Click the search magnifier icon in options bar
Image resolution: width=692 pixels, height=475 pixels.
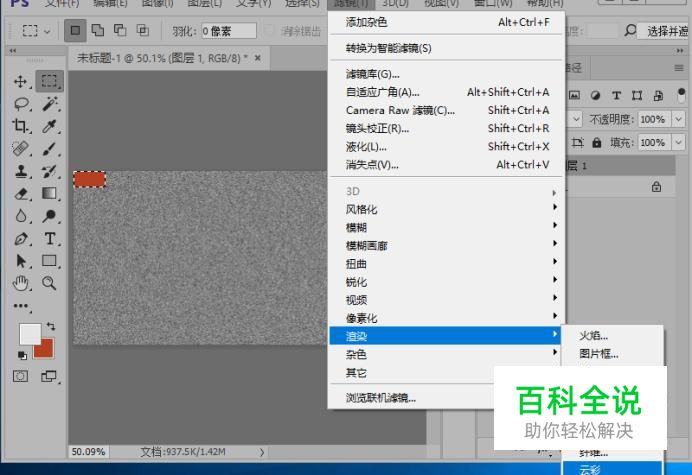[x=630, y=30]
